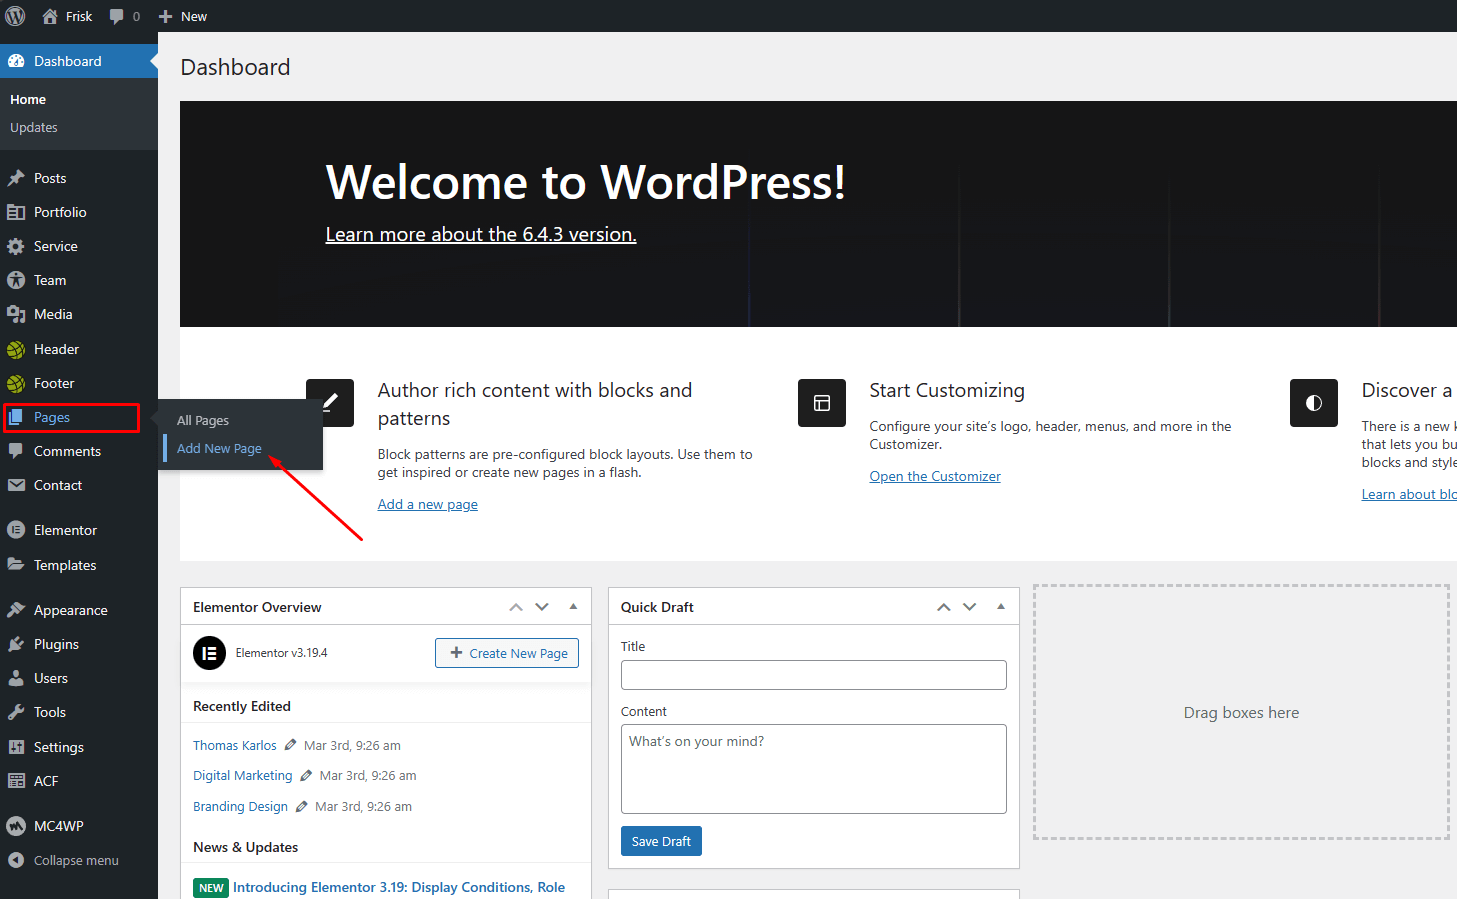Select Add New Page from Pages submenu
The width and height of the screenshot is (1457, 899).
coord(219,448)
